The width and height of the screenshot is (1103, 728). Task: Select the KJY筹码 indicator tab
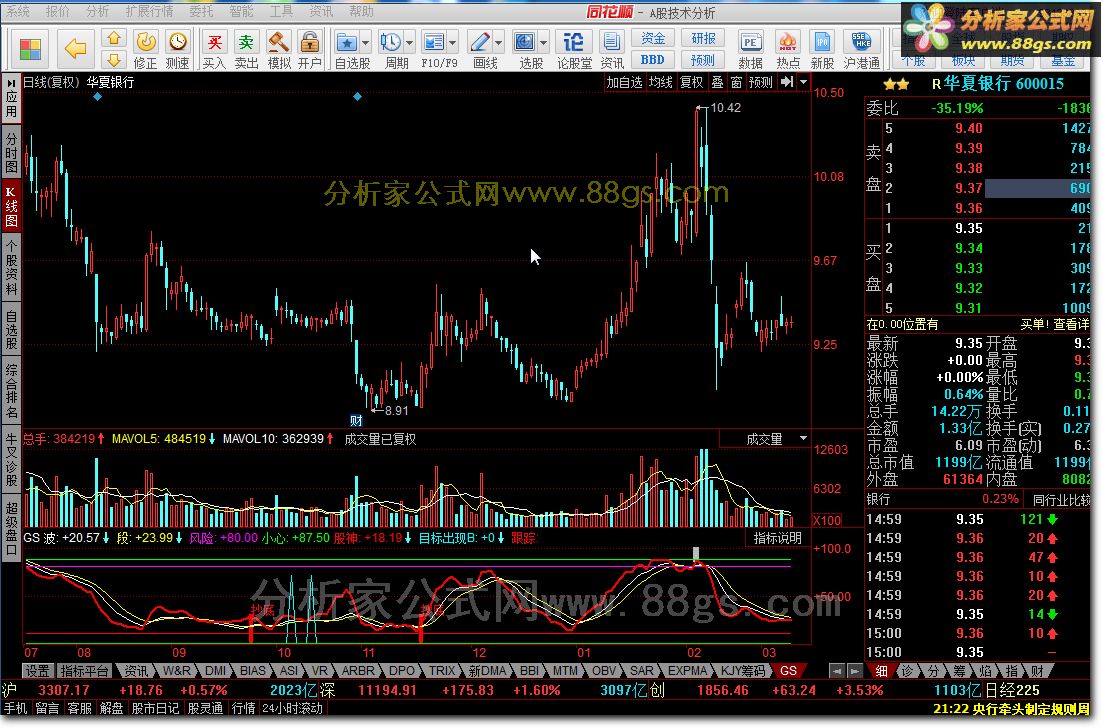click(x=743, y=671)
